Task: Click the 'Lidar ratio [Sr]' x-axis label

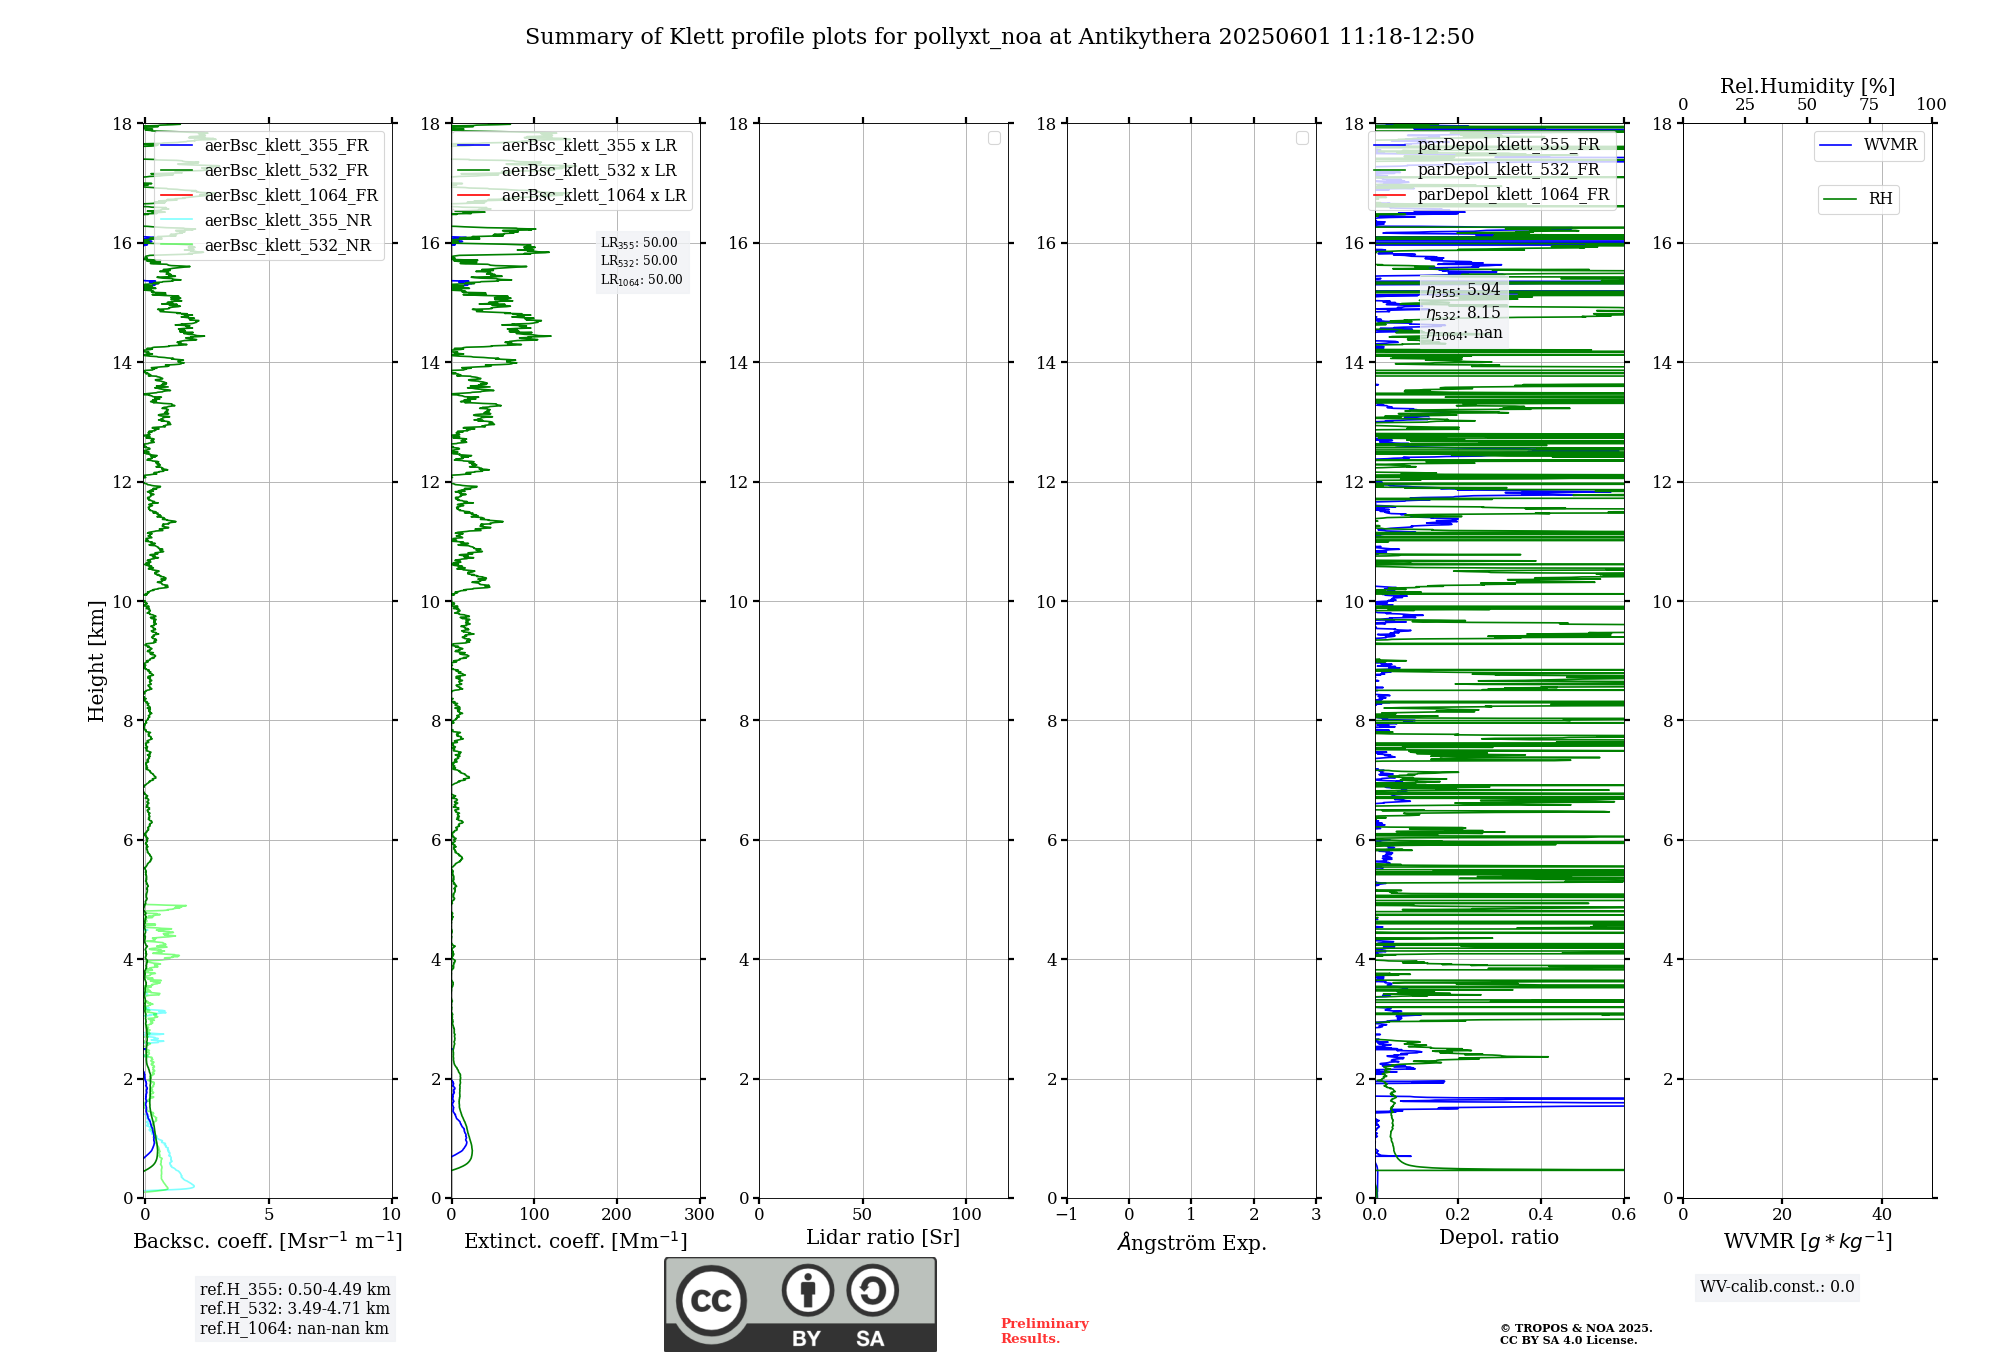Action: tap(883, 1238)
